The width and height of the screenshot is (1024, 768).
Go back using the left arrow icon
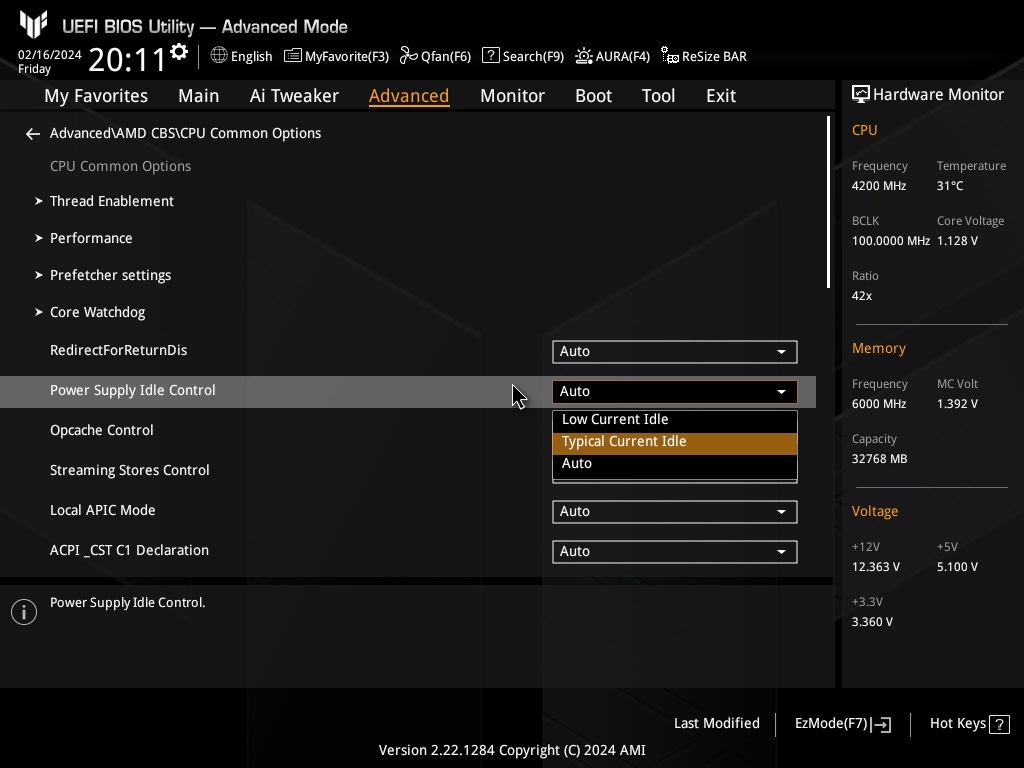point(33,134)
